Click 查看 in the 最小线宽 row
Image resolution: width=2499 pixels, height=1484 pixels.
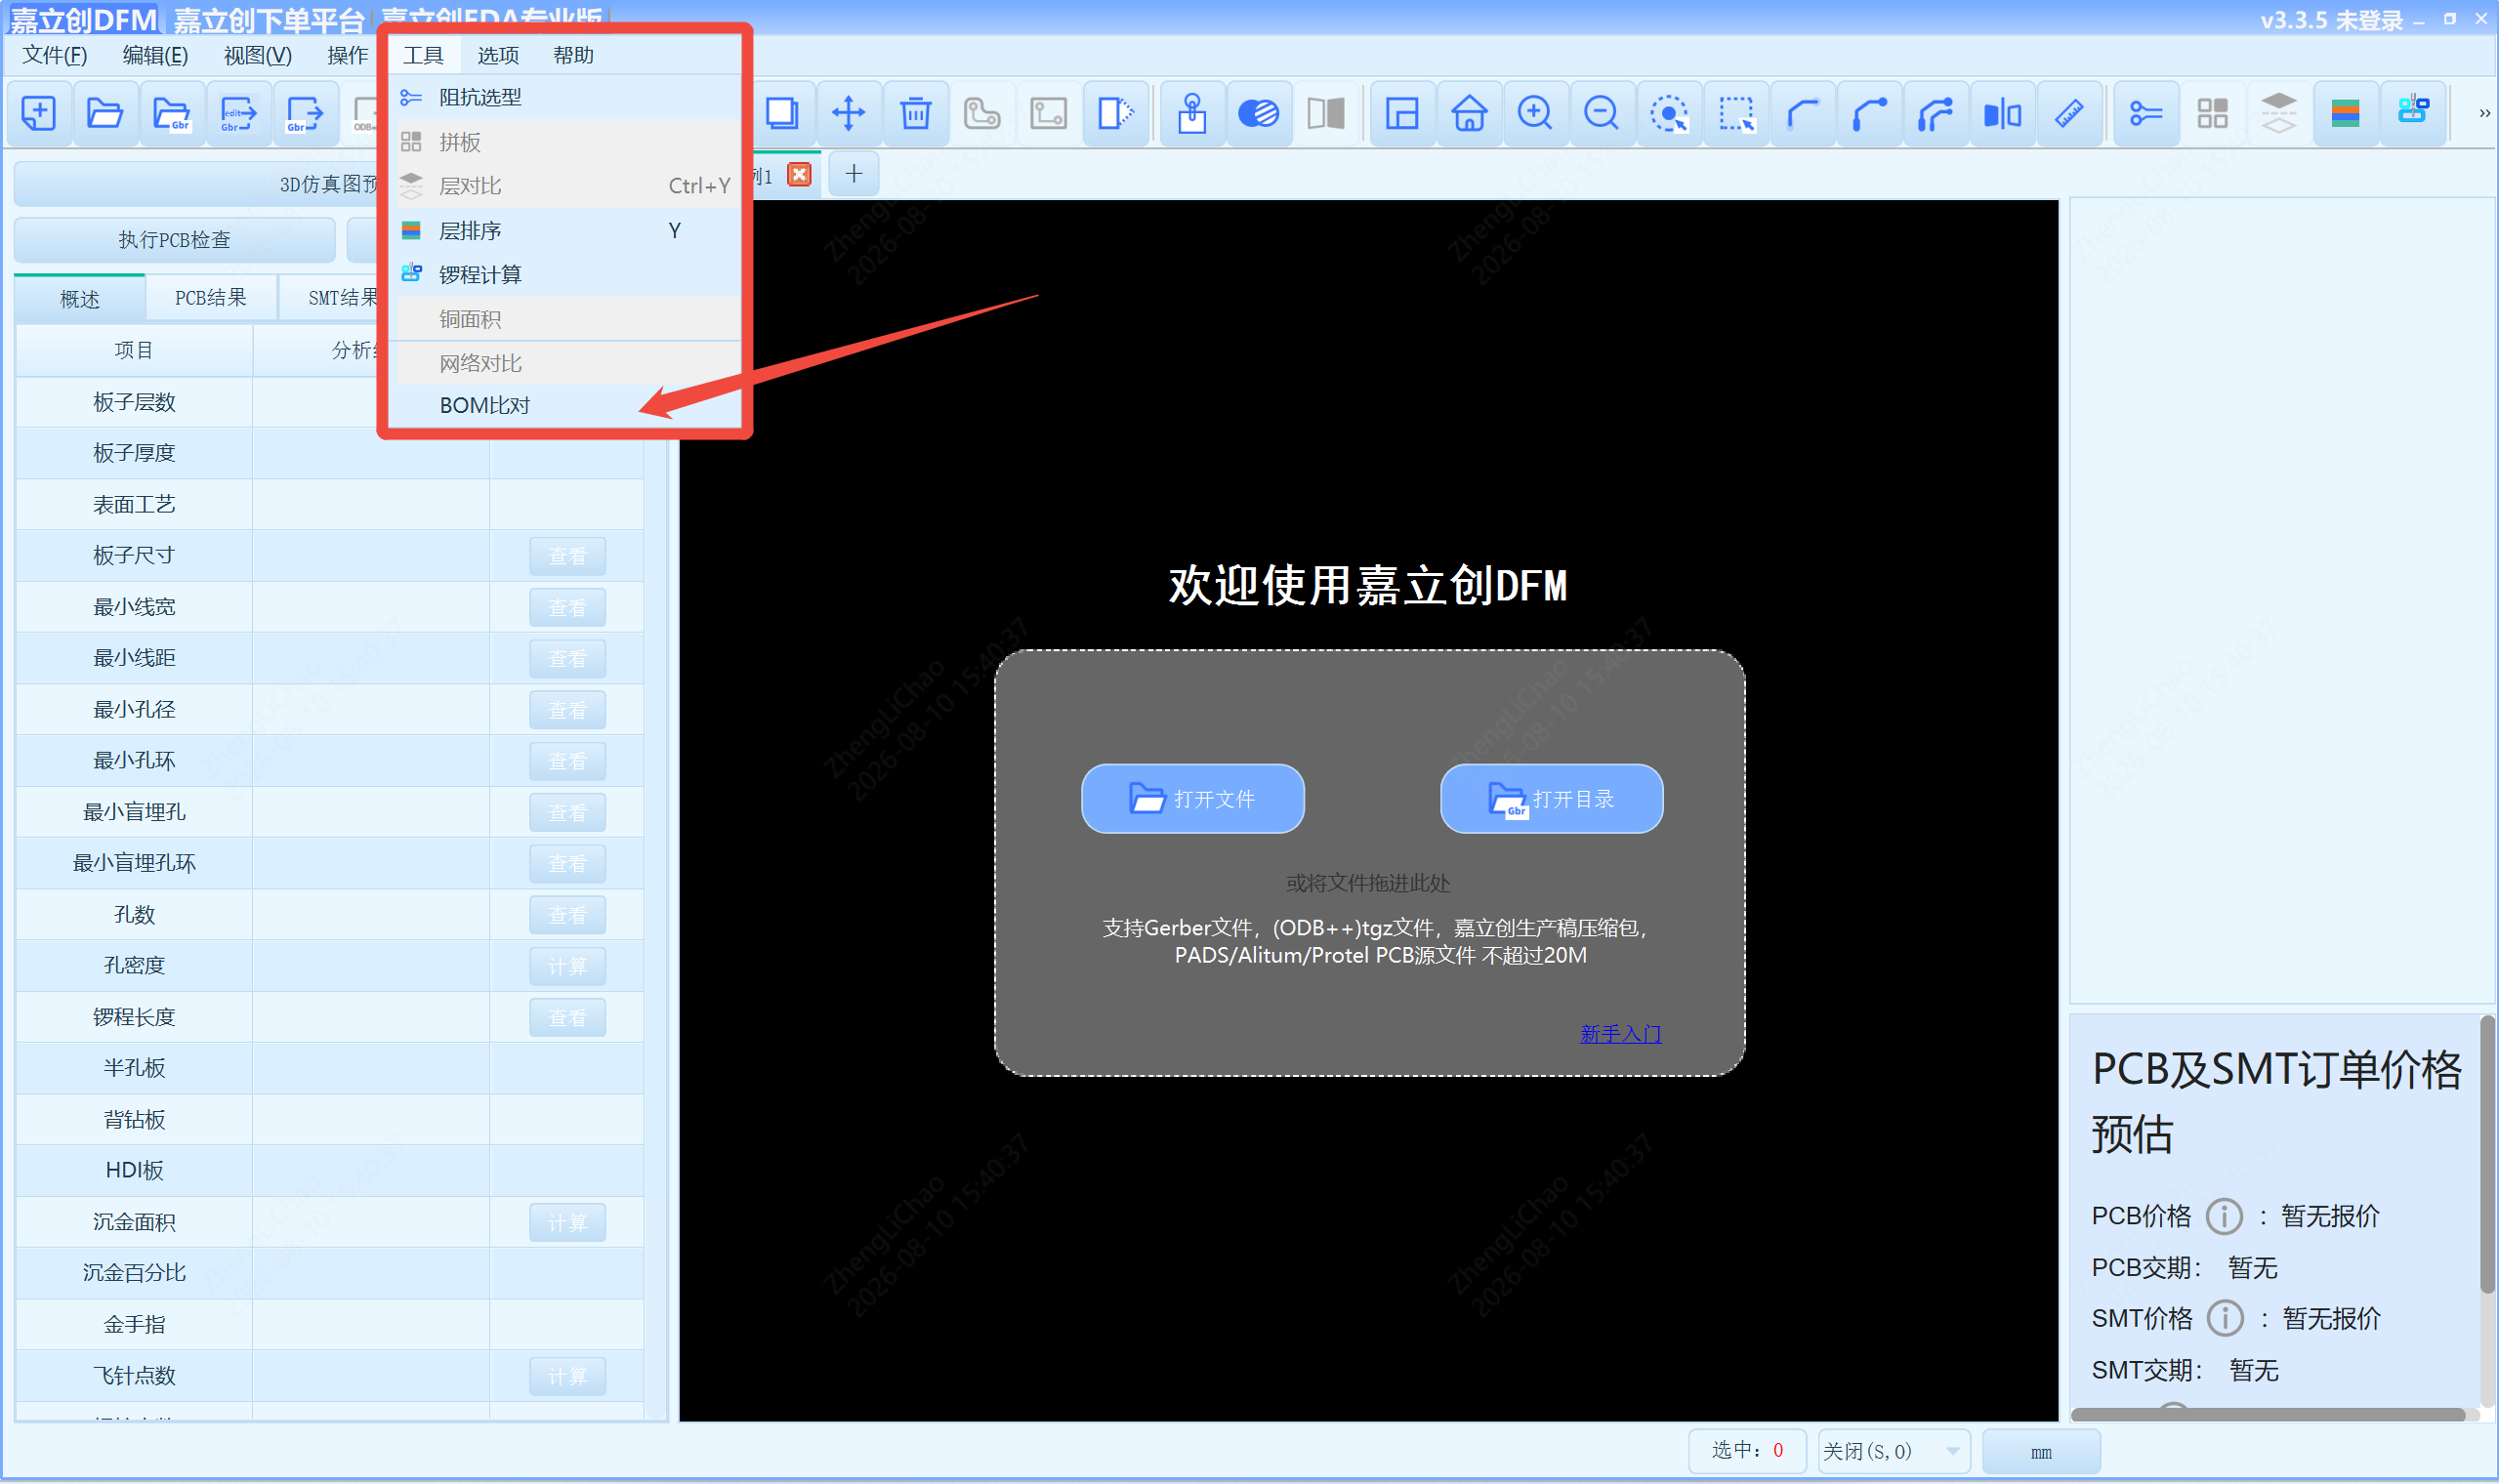click(568, 608)
